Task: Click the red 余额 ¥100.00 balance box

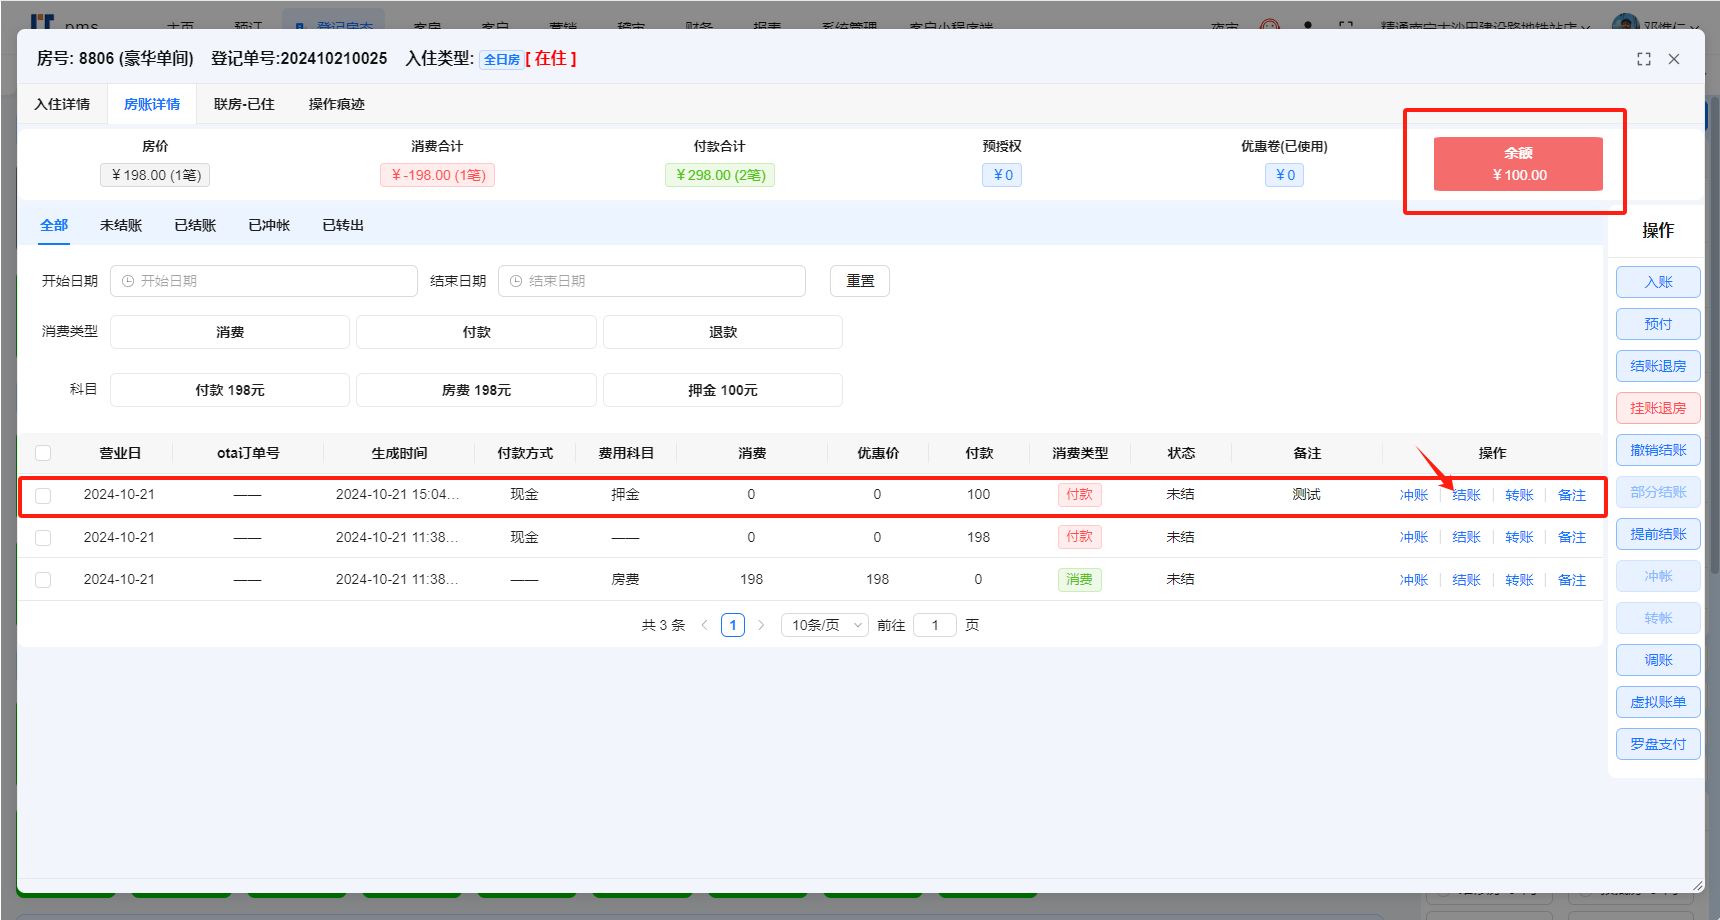Action: (1517, 164)
